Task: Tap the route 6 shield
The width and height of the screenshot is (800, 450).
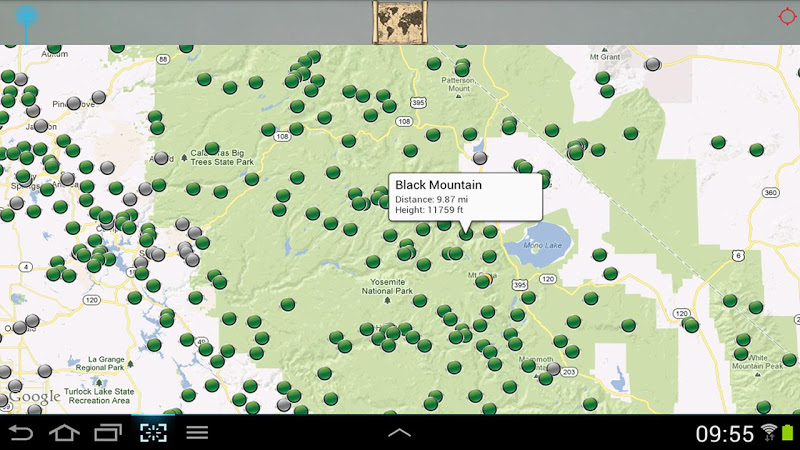Action: point(738,256)
